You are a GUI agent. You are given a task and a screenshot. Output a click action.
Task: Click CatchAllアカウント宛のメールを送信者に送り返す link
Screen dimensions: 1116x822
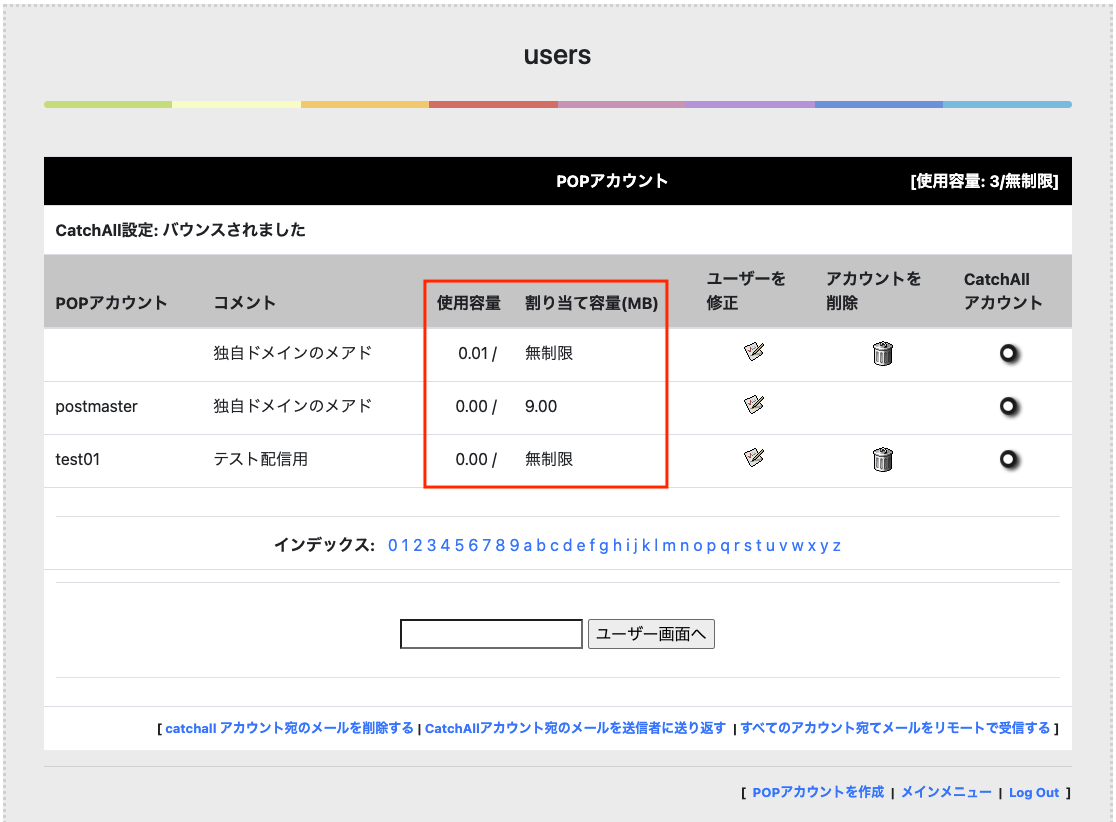click(x=575, y=728)
